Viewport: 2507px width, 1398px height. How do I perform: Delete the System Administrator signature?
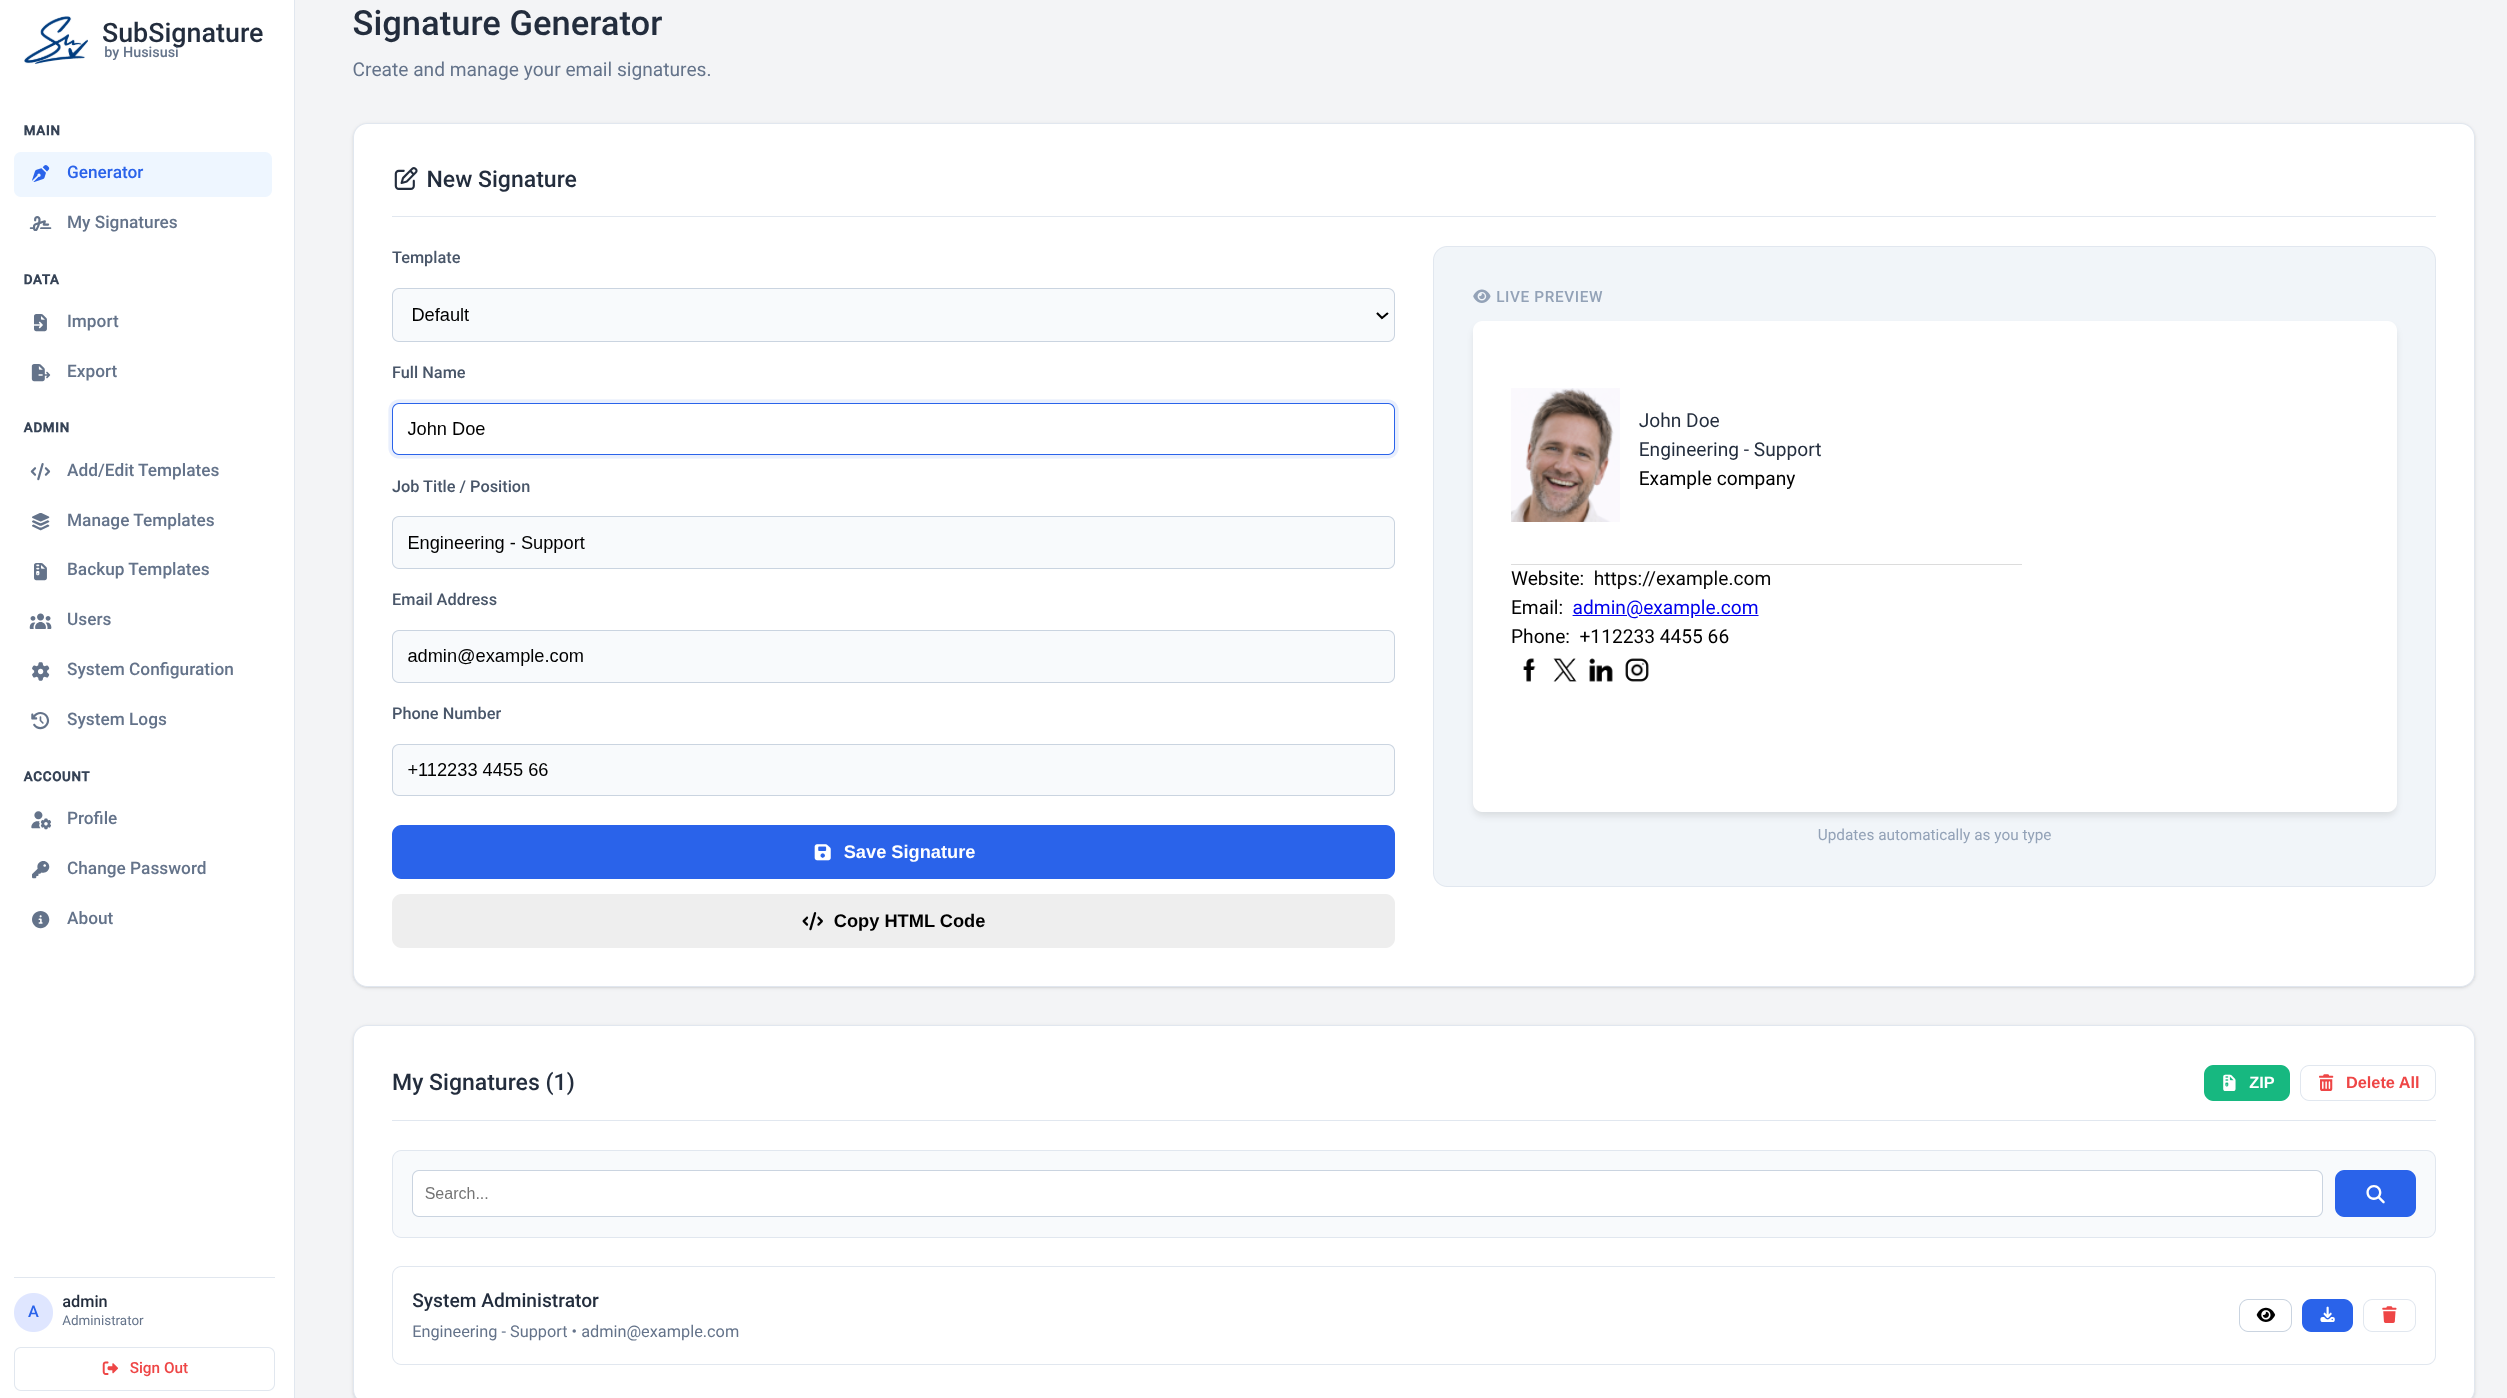[x=2388, y=1315]
